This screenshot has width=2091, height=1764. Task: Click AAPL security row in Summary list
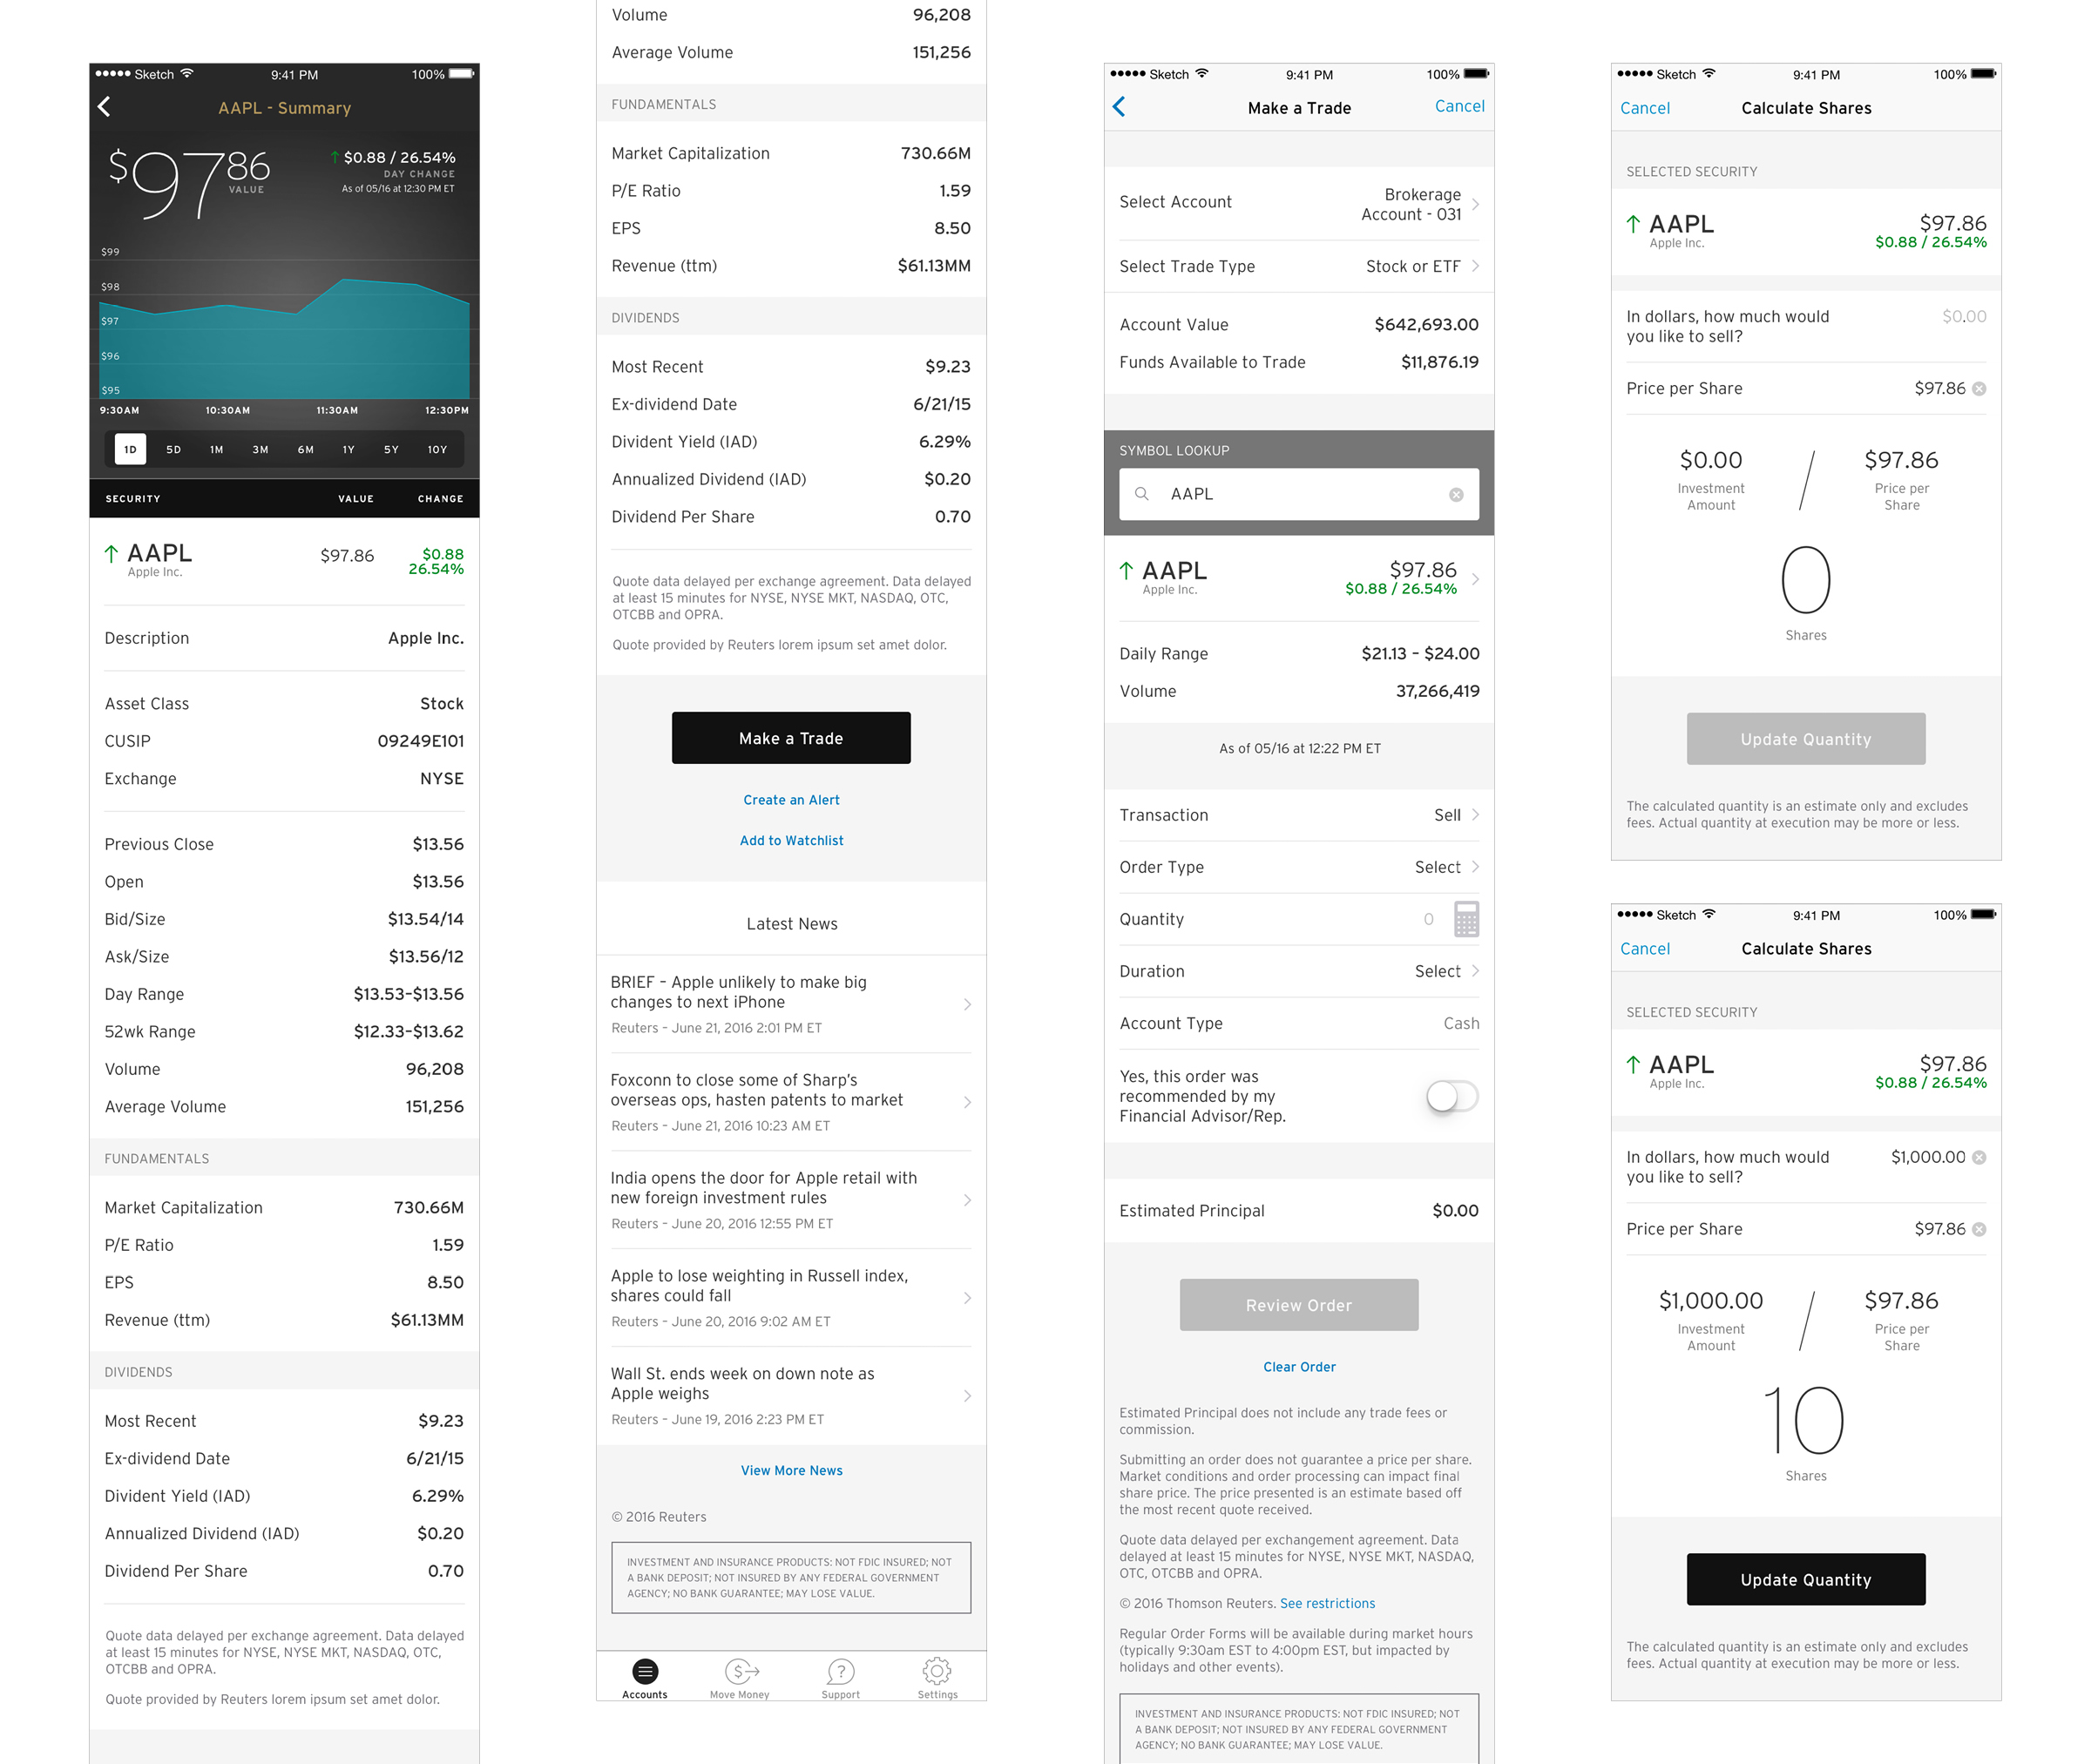point(284,561)
